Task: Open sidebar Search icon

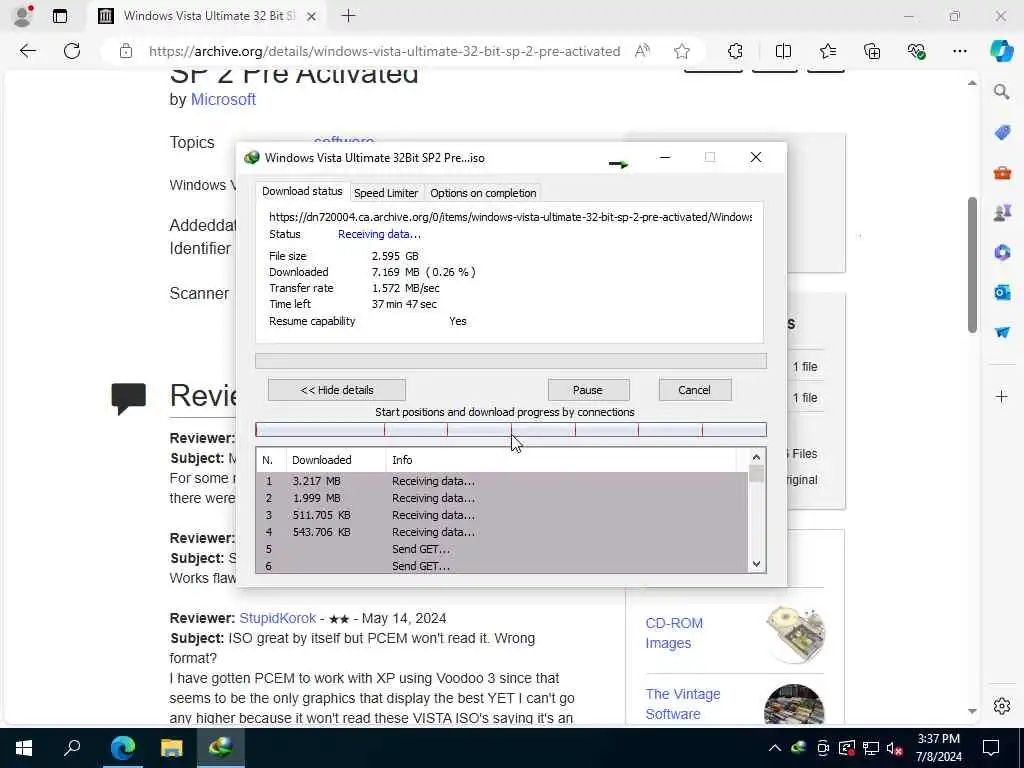Action: click(1002, 92)
